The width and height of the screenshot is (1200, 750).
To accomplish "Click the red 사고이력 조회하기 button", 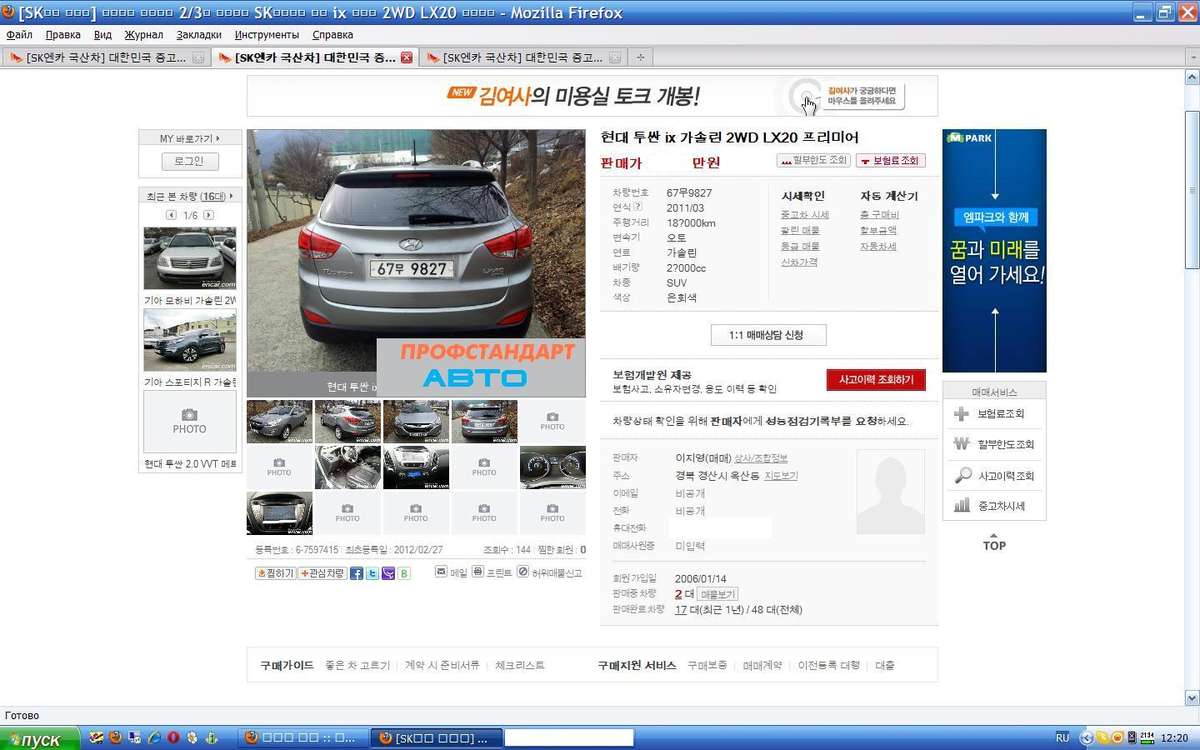I will click(x=876, y=380).
